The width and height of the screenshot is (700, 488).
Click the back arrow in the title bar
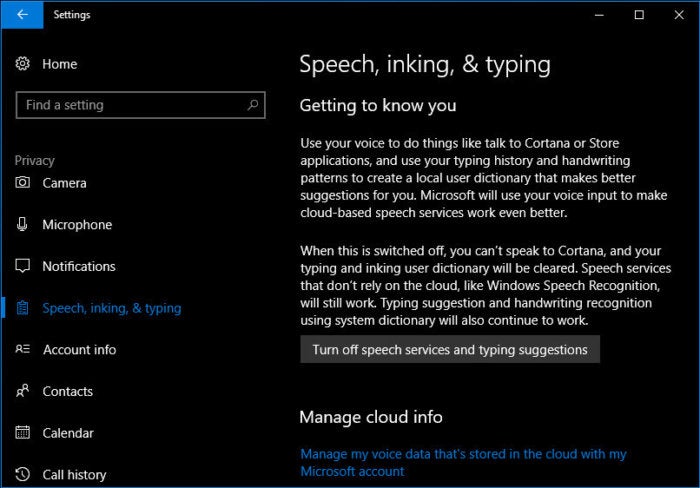tap(22, 14)
